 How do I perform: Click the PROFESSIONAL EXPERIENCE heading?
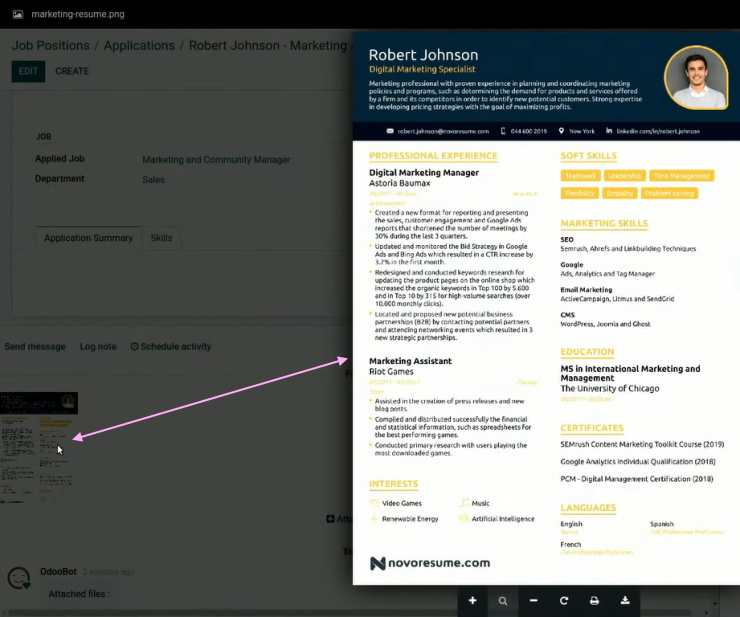pos(433,156)
